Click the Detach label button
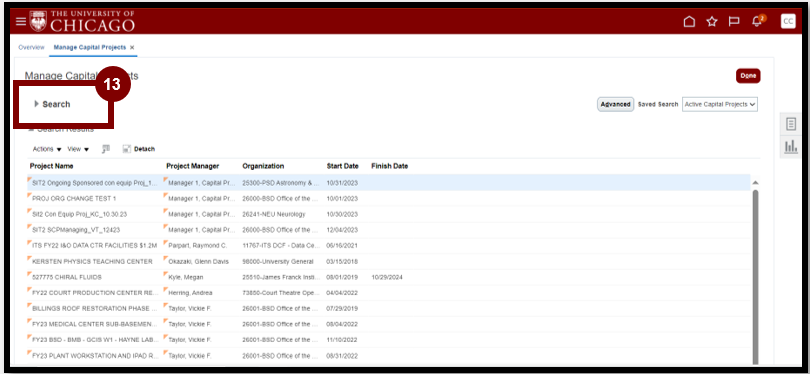810x374 pixels. point(144,149)
